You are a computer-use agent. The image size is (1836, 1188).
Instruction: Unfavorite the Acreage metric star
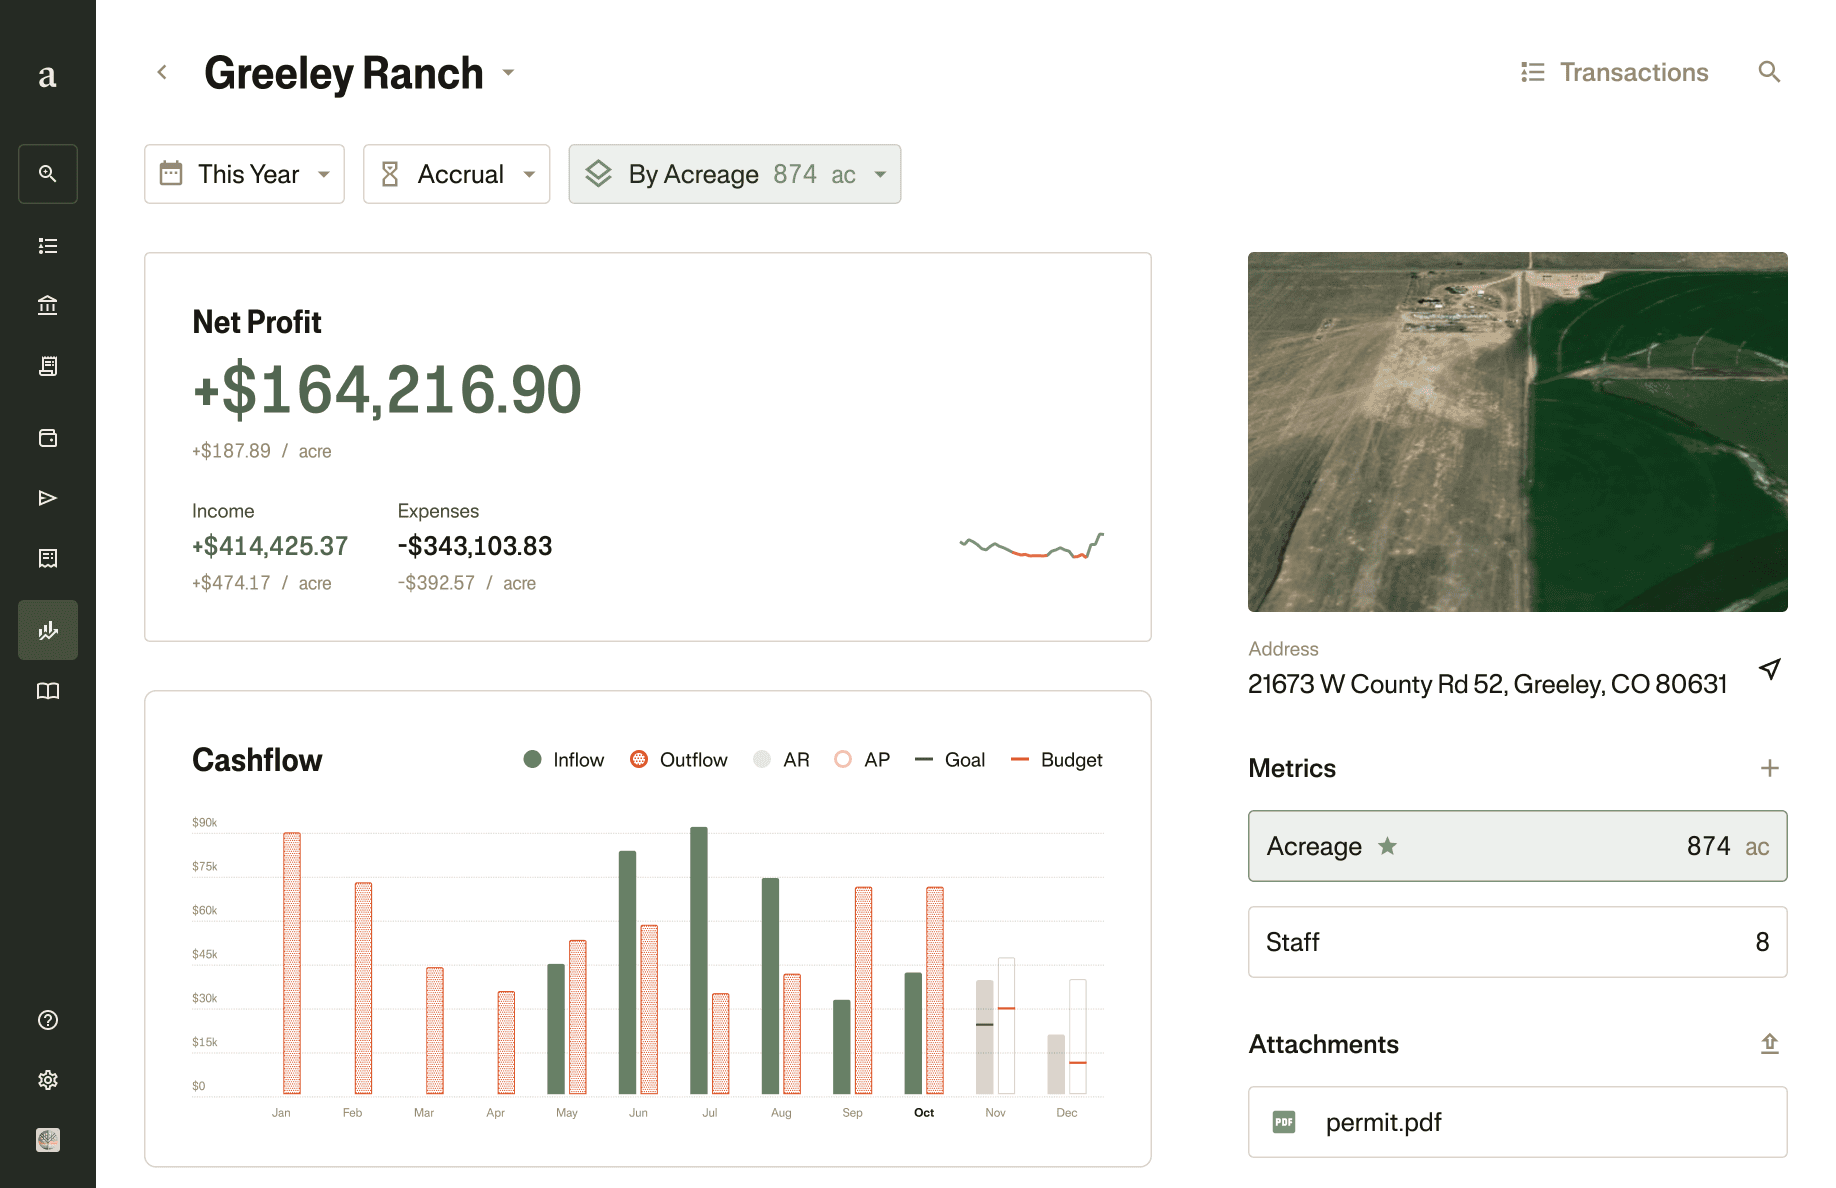click(1387, 846)
